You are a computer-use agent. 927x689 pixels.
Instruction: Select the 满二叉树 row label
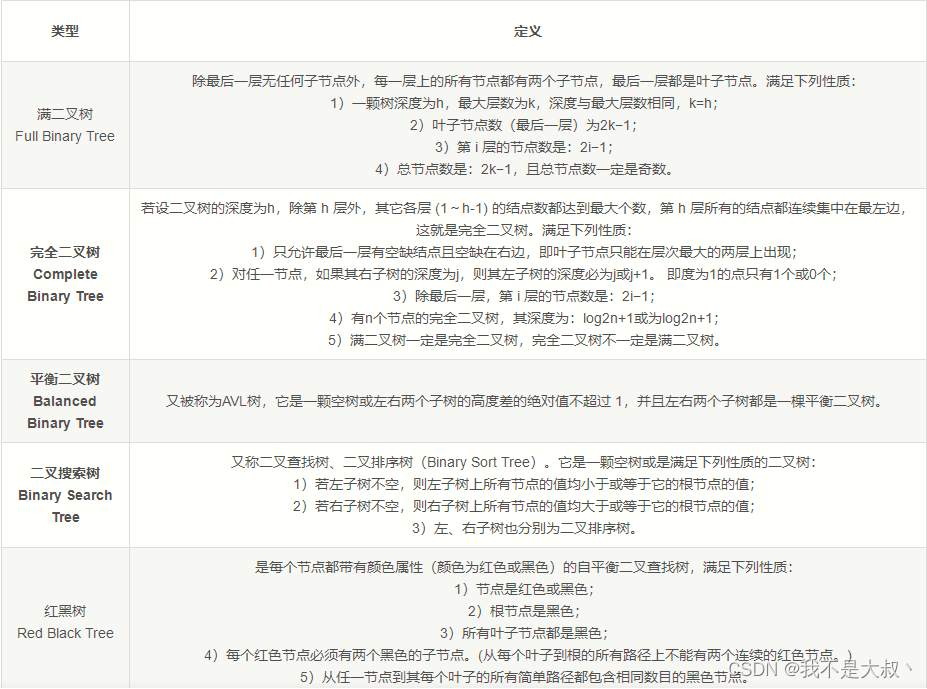pyautogui.click(x=65, y=114)
